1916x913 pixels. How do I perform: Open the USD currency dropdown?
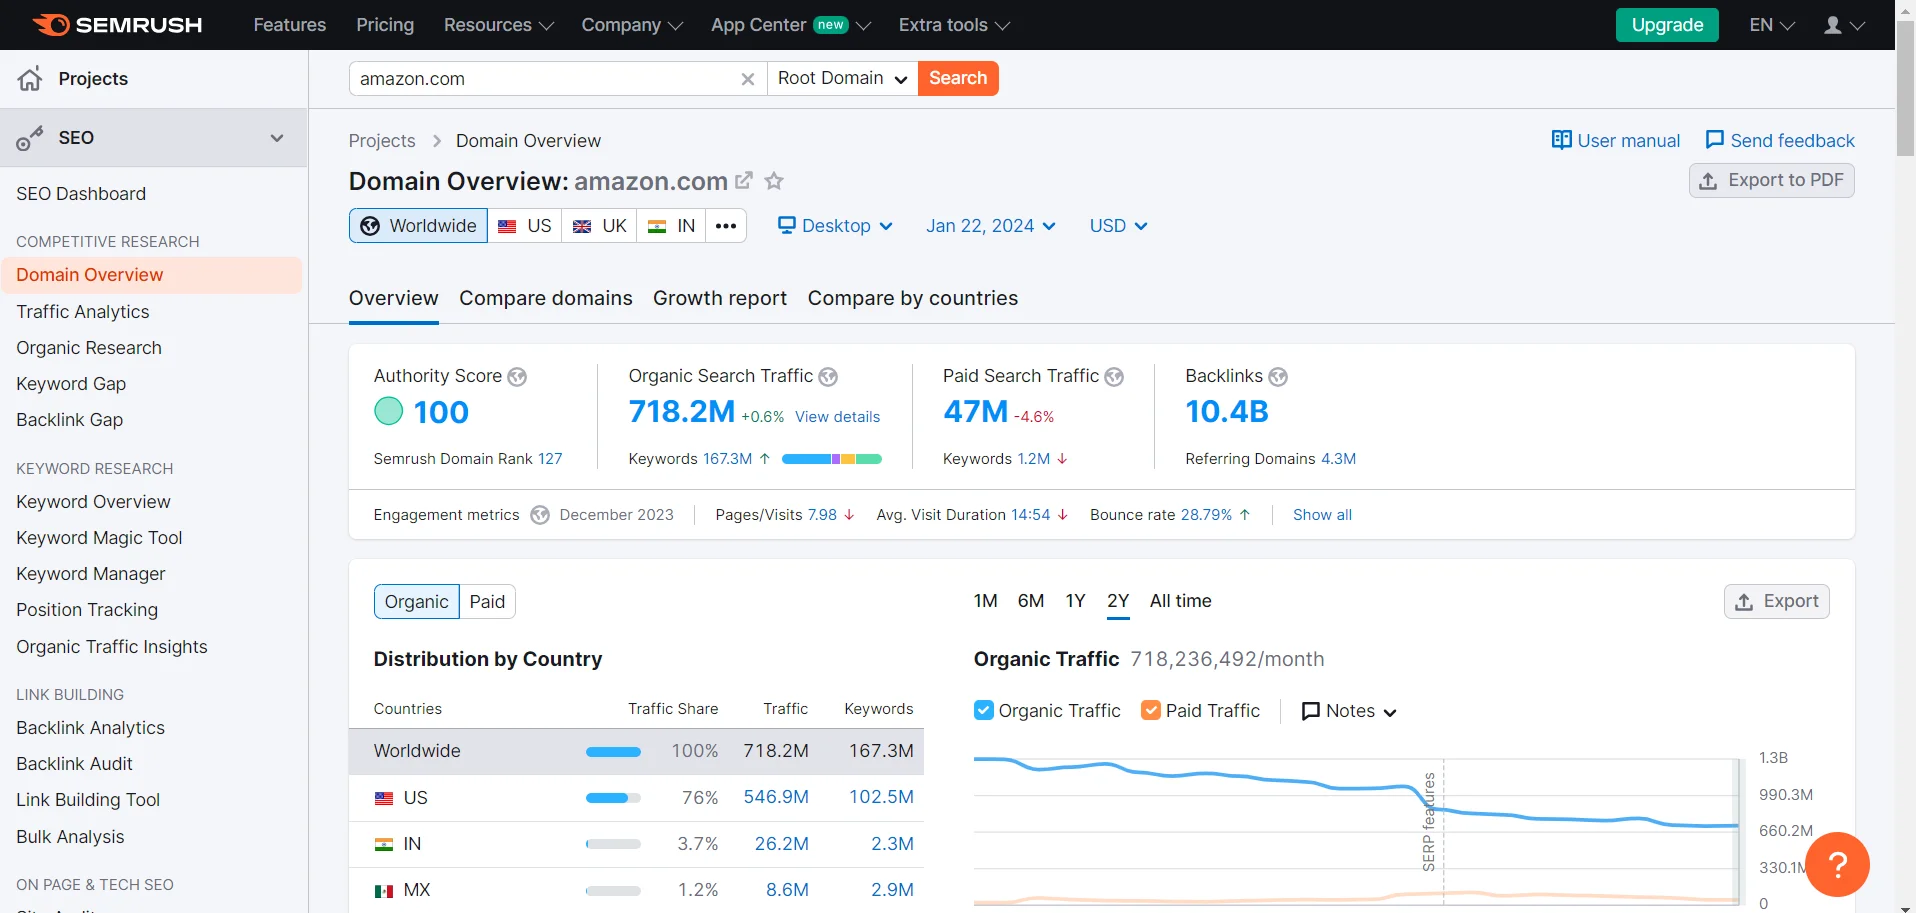[x=1118, y=226]
